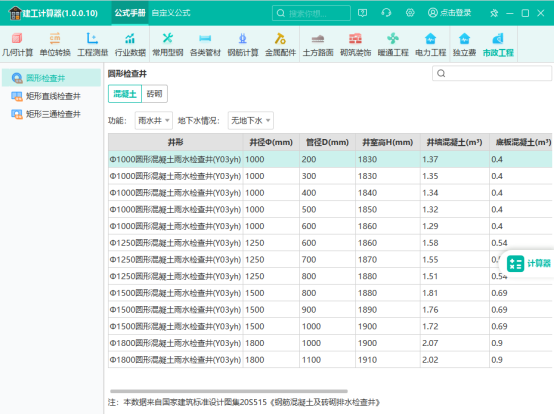The width and height of the screenshot is (554, 414).
Task: Switch to the 混凝土 concrete option
Action: tap(125, 94)
